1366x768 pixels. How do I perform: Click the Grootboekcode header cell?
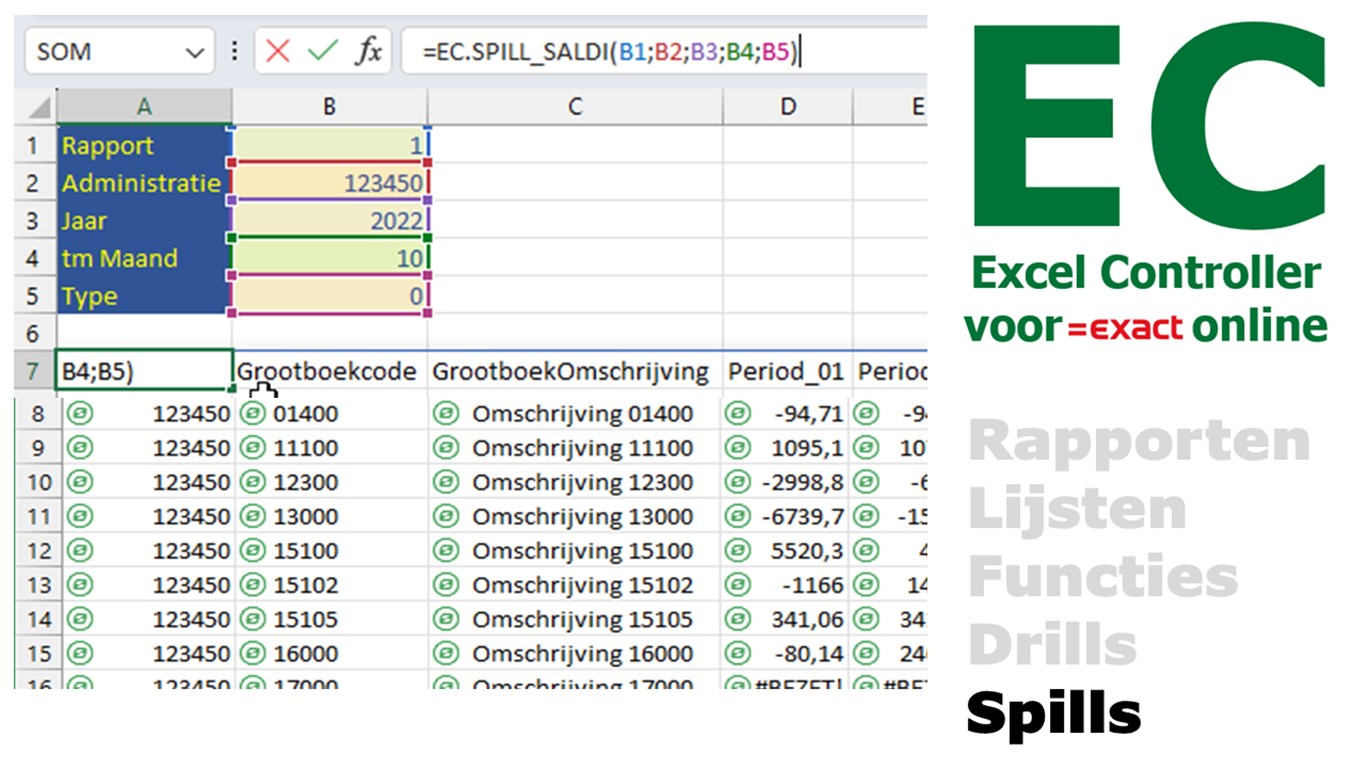click(329, 372)
